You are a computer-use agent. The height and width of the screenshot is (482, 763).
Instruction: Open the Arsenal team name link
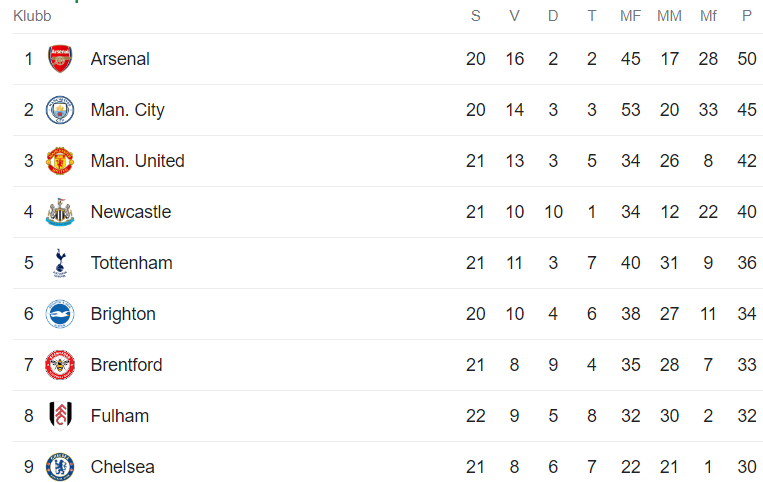point(120,59)
